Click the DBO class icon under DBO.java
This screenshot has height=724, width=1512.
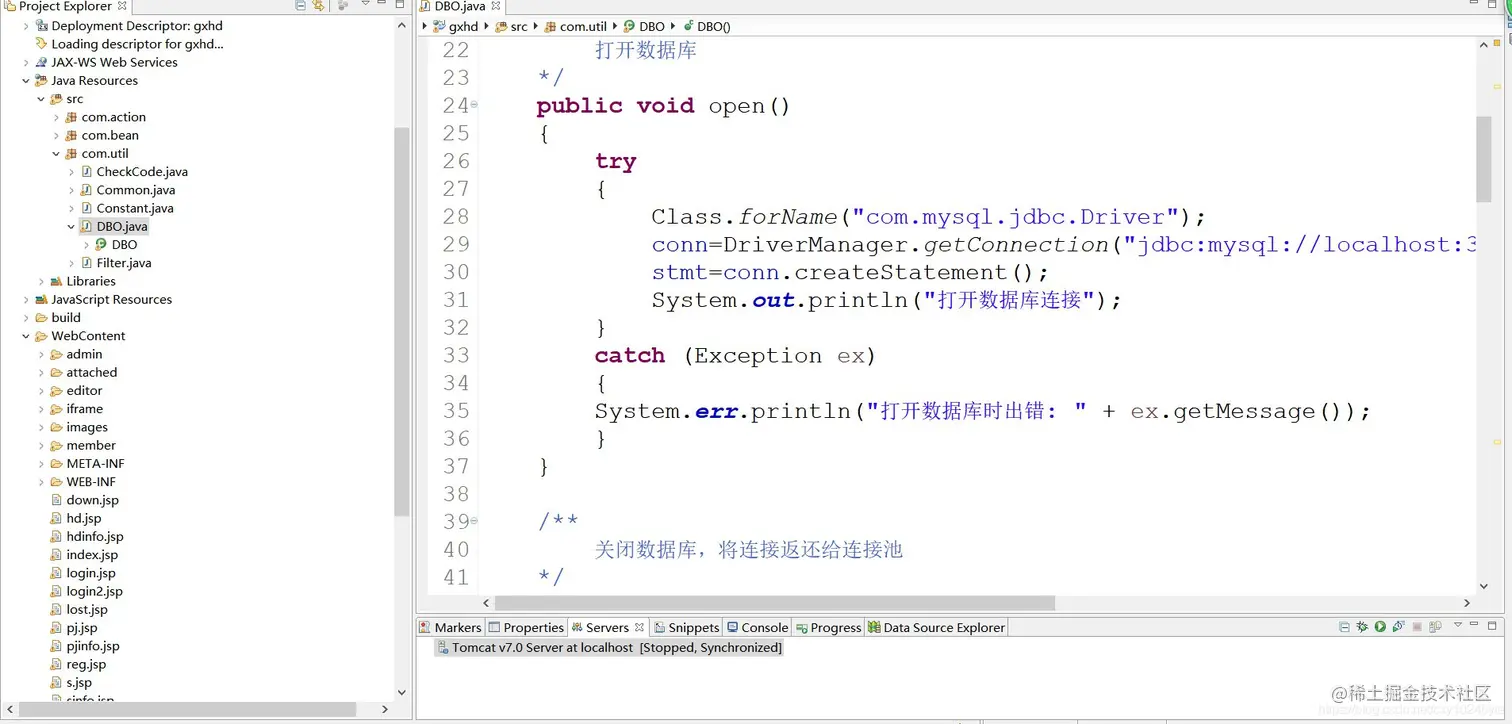[101, 245]
